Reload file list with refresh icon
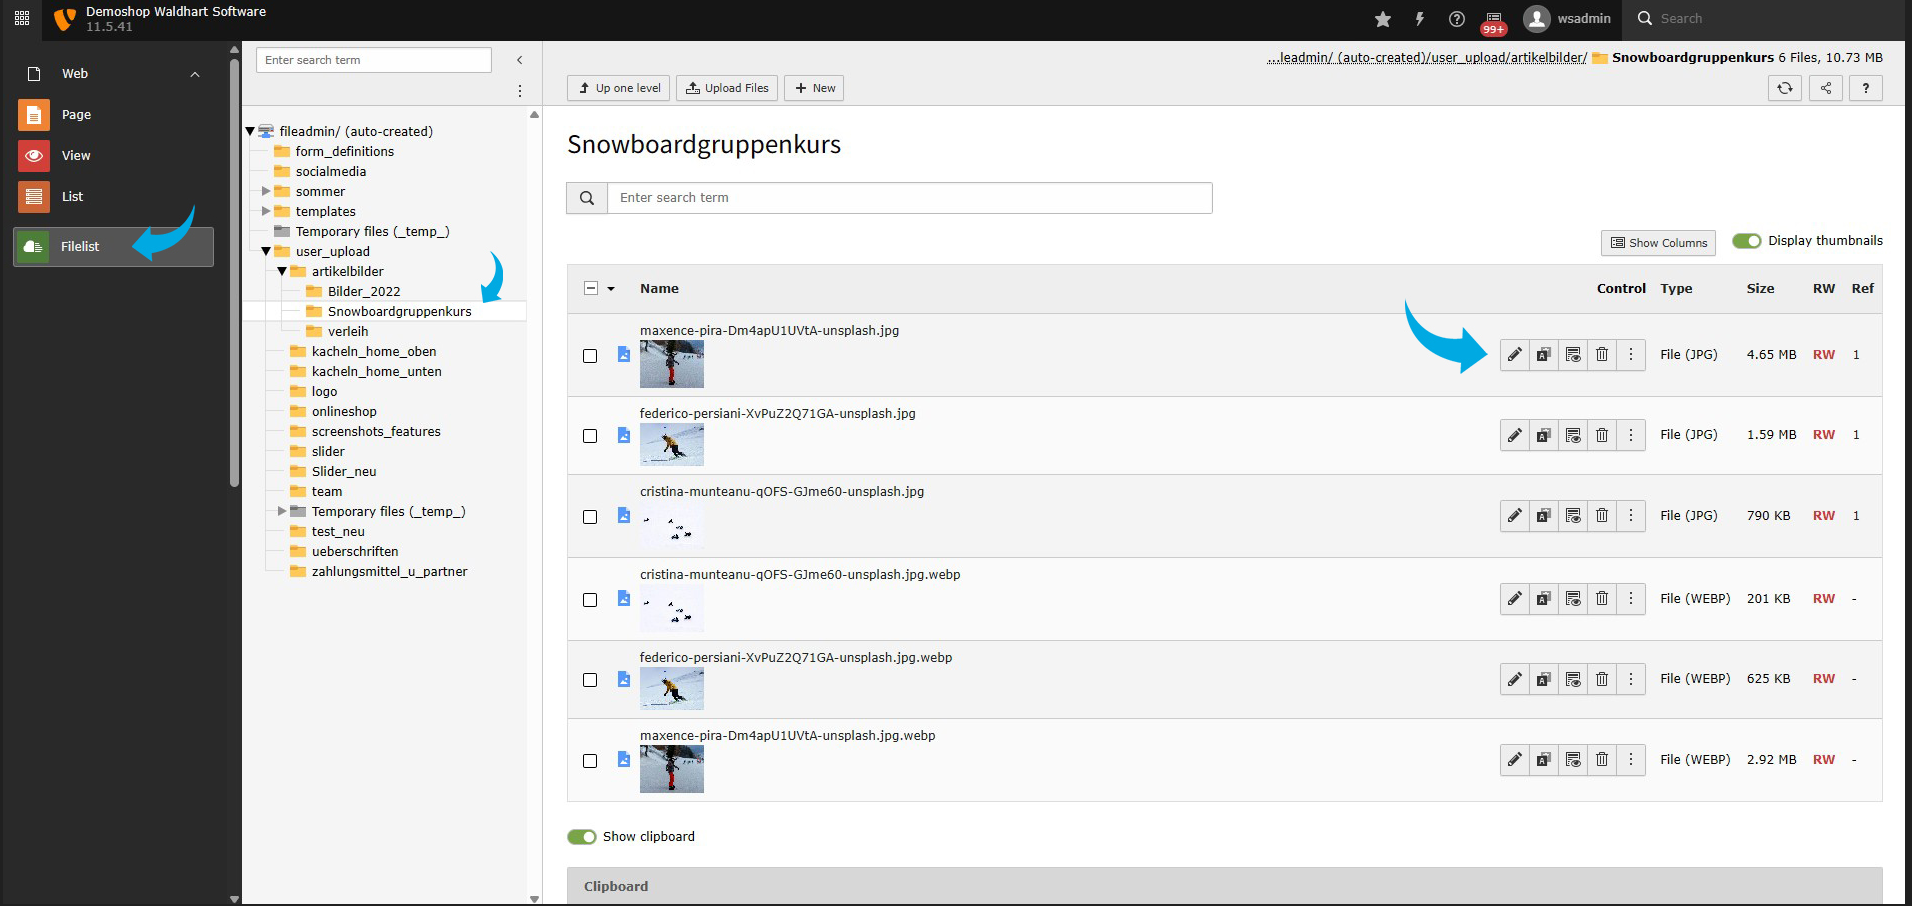 pos(1785,88)
